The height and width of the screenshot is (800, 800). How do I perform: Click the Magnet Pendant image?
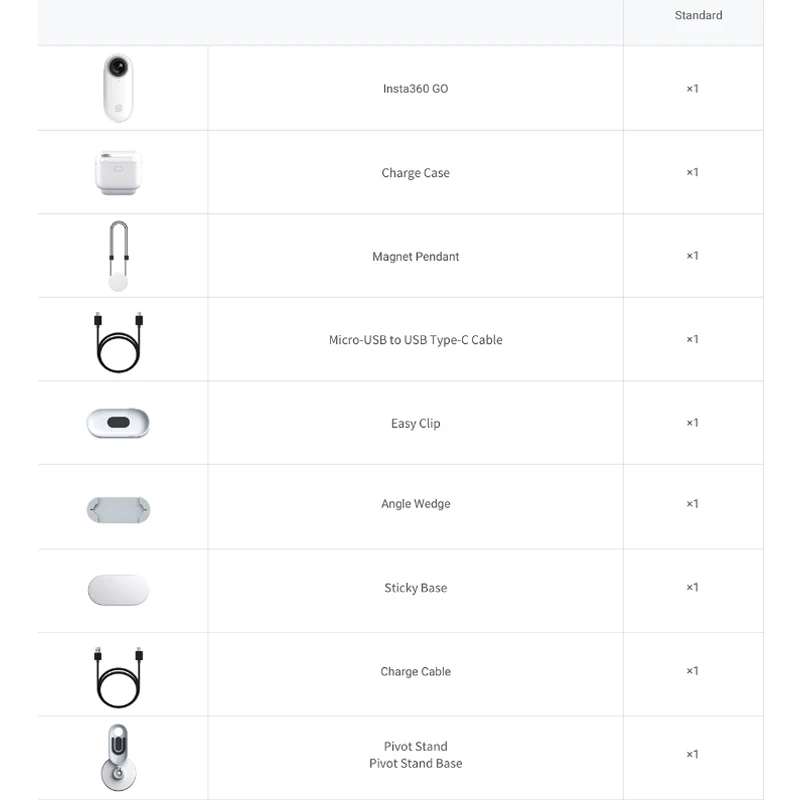coord(118,256)
